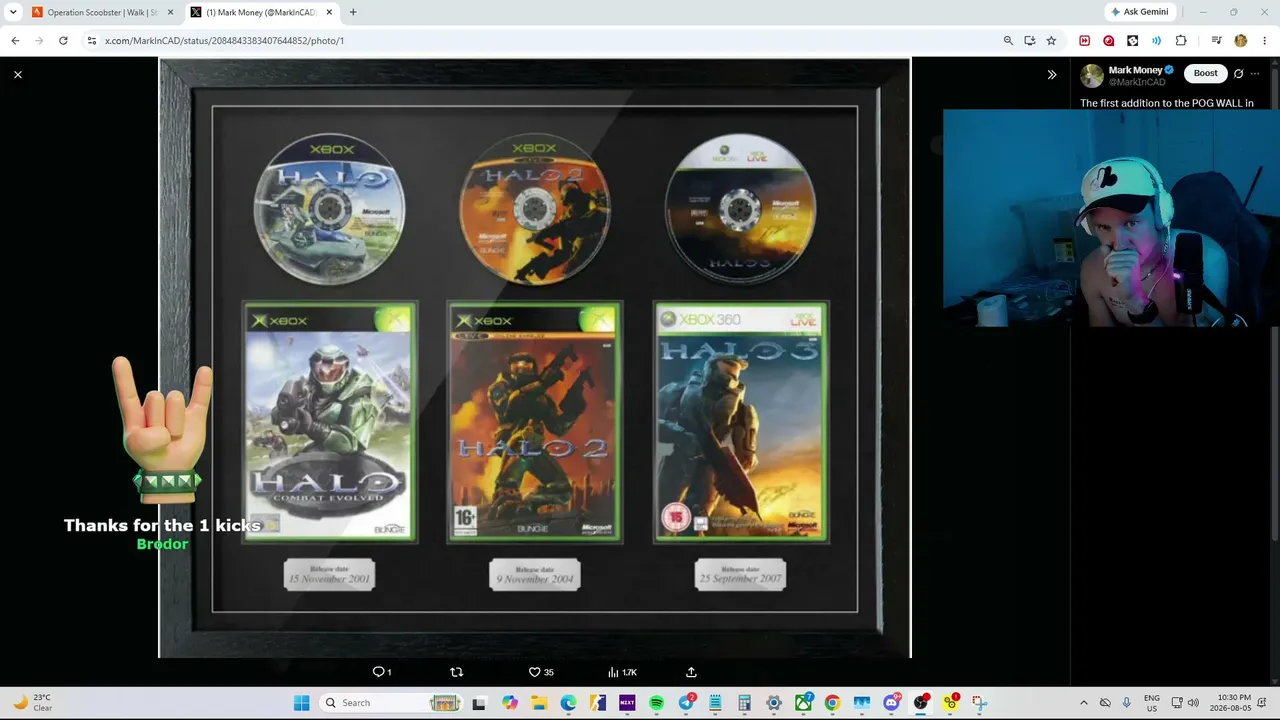Viewport: 1280px width, 720px height.
Task: Close the photo viewer with the X
Action: [x=18, y=74]
